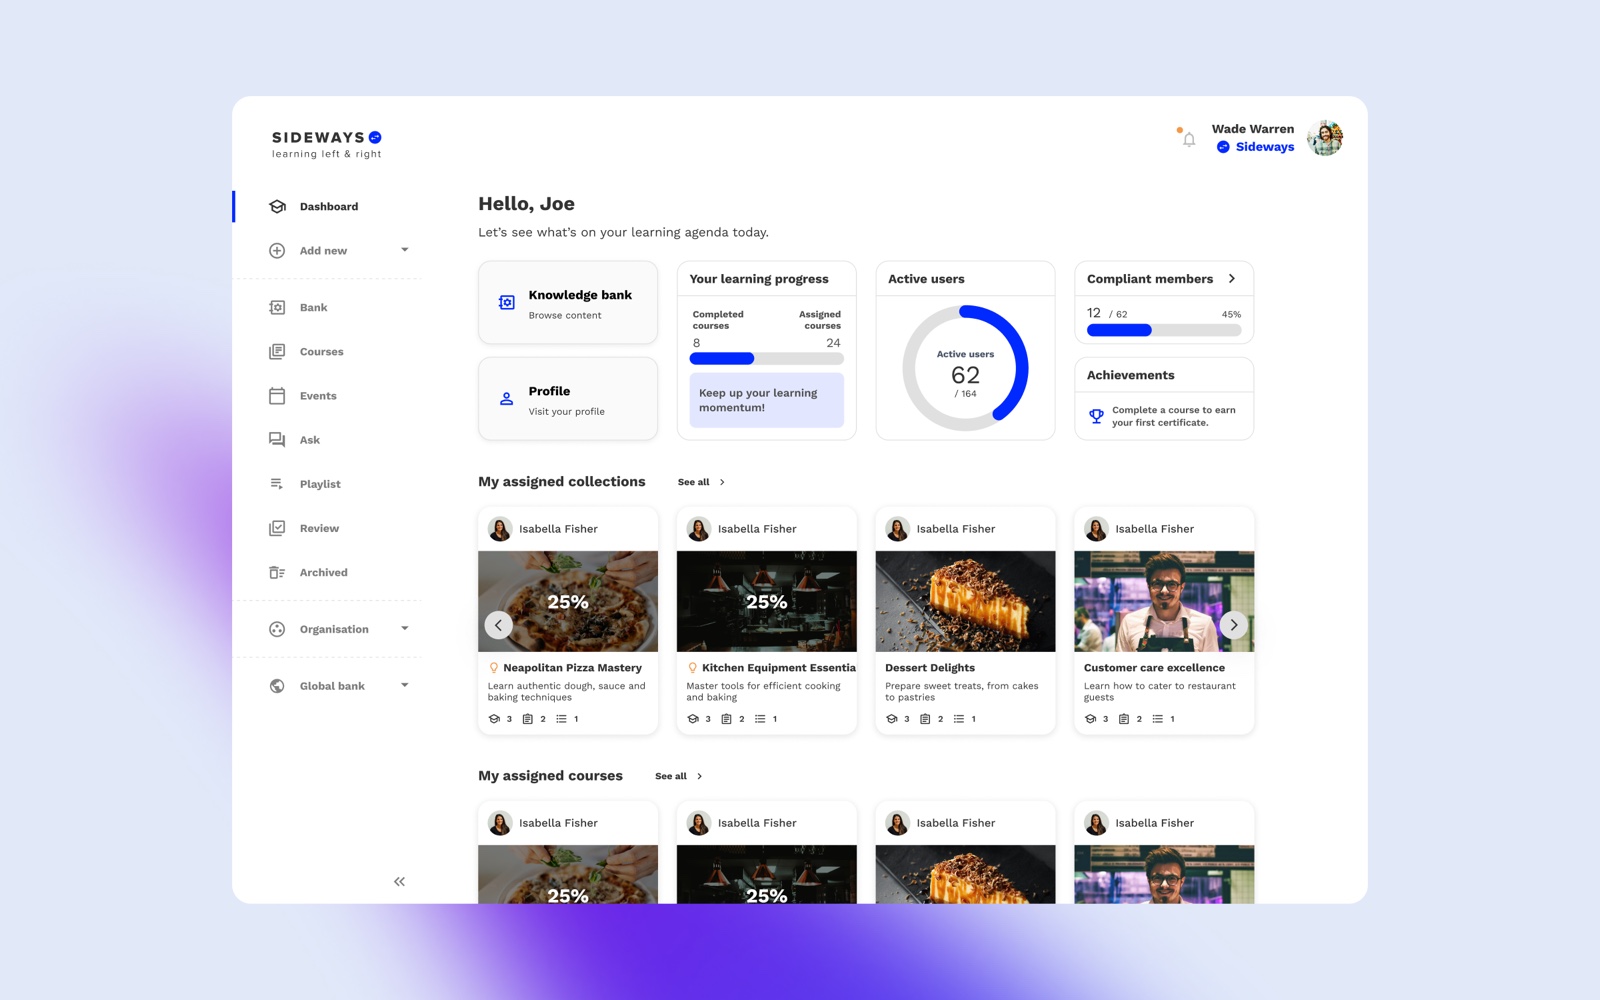Screen dimensions: 1600x1000
Task: Click the Sideways organisation badge under Wade Warren
Action: 1223,147
